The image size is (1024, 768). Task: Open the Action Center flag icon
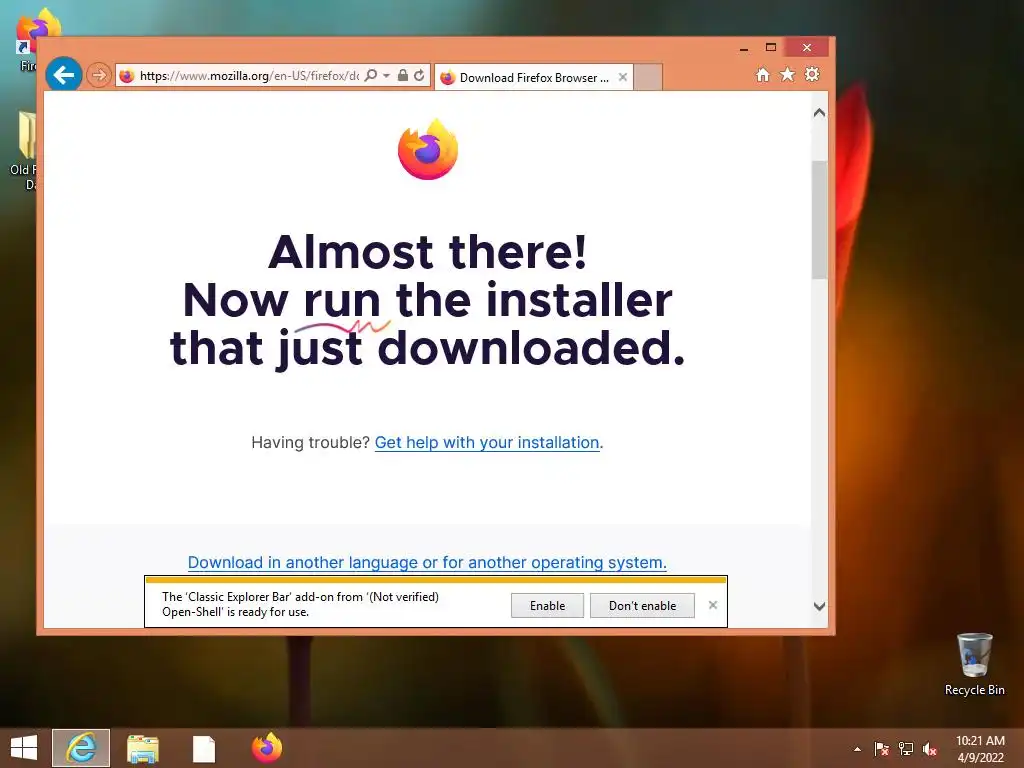tap(882, 749)
